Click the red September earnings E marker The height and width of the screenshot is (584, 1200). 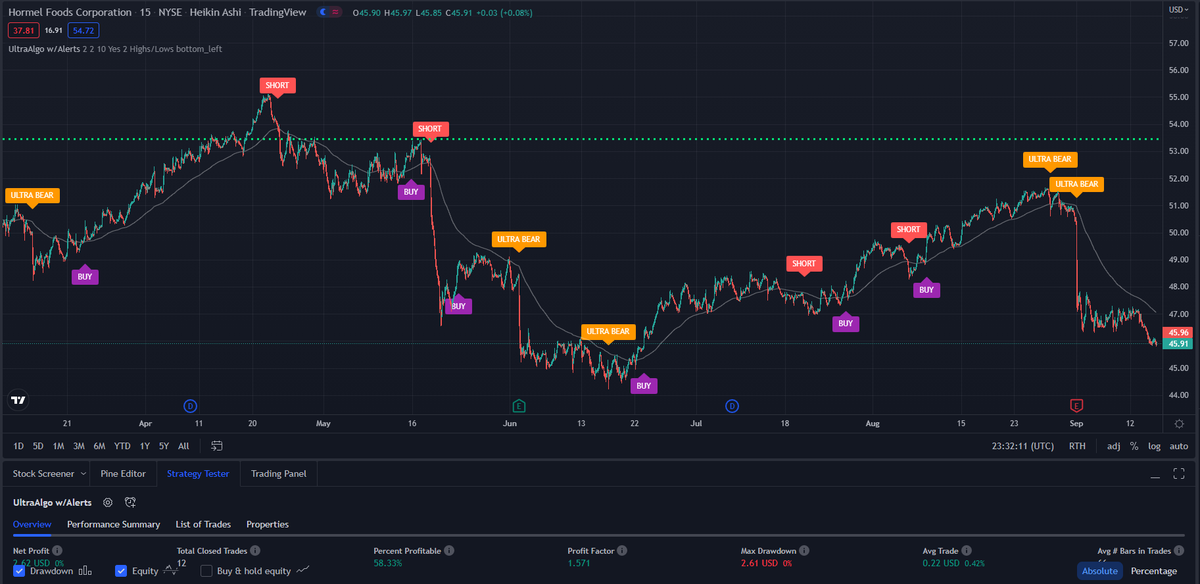click(1077, 406)
